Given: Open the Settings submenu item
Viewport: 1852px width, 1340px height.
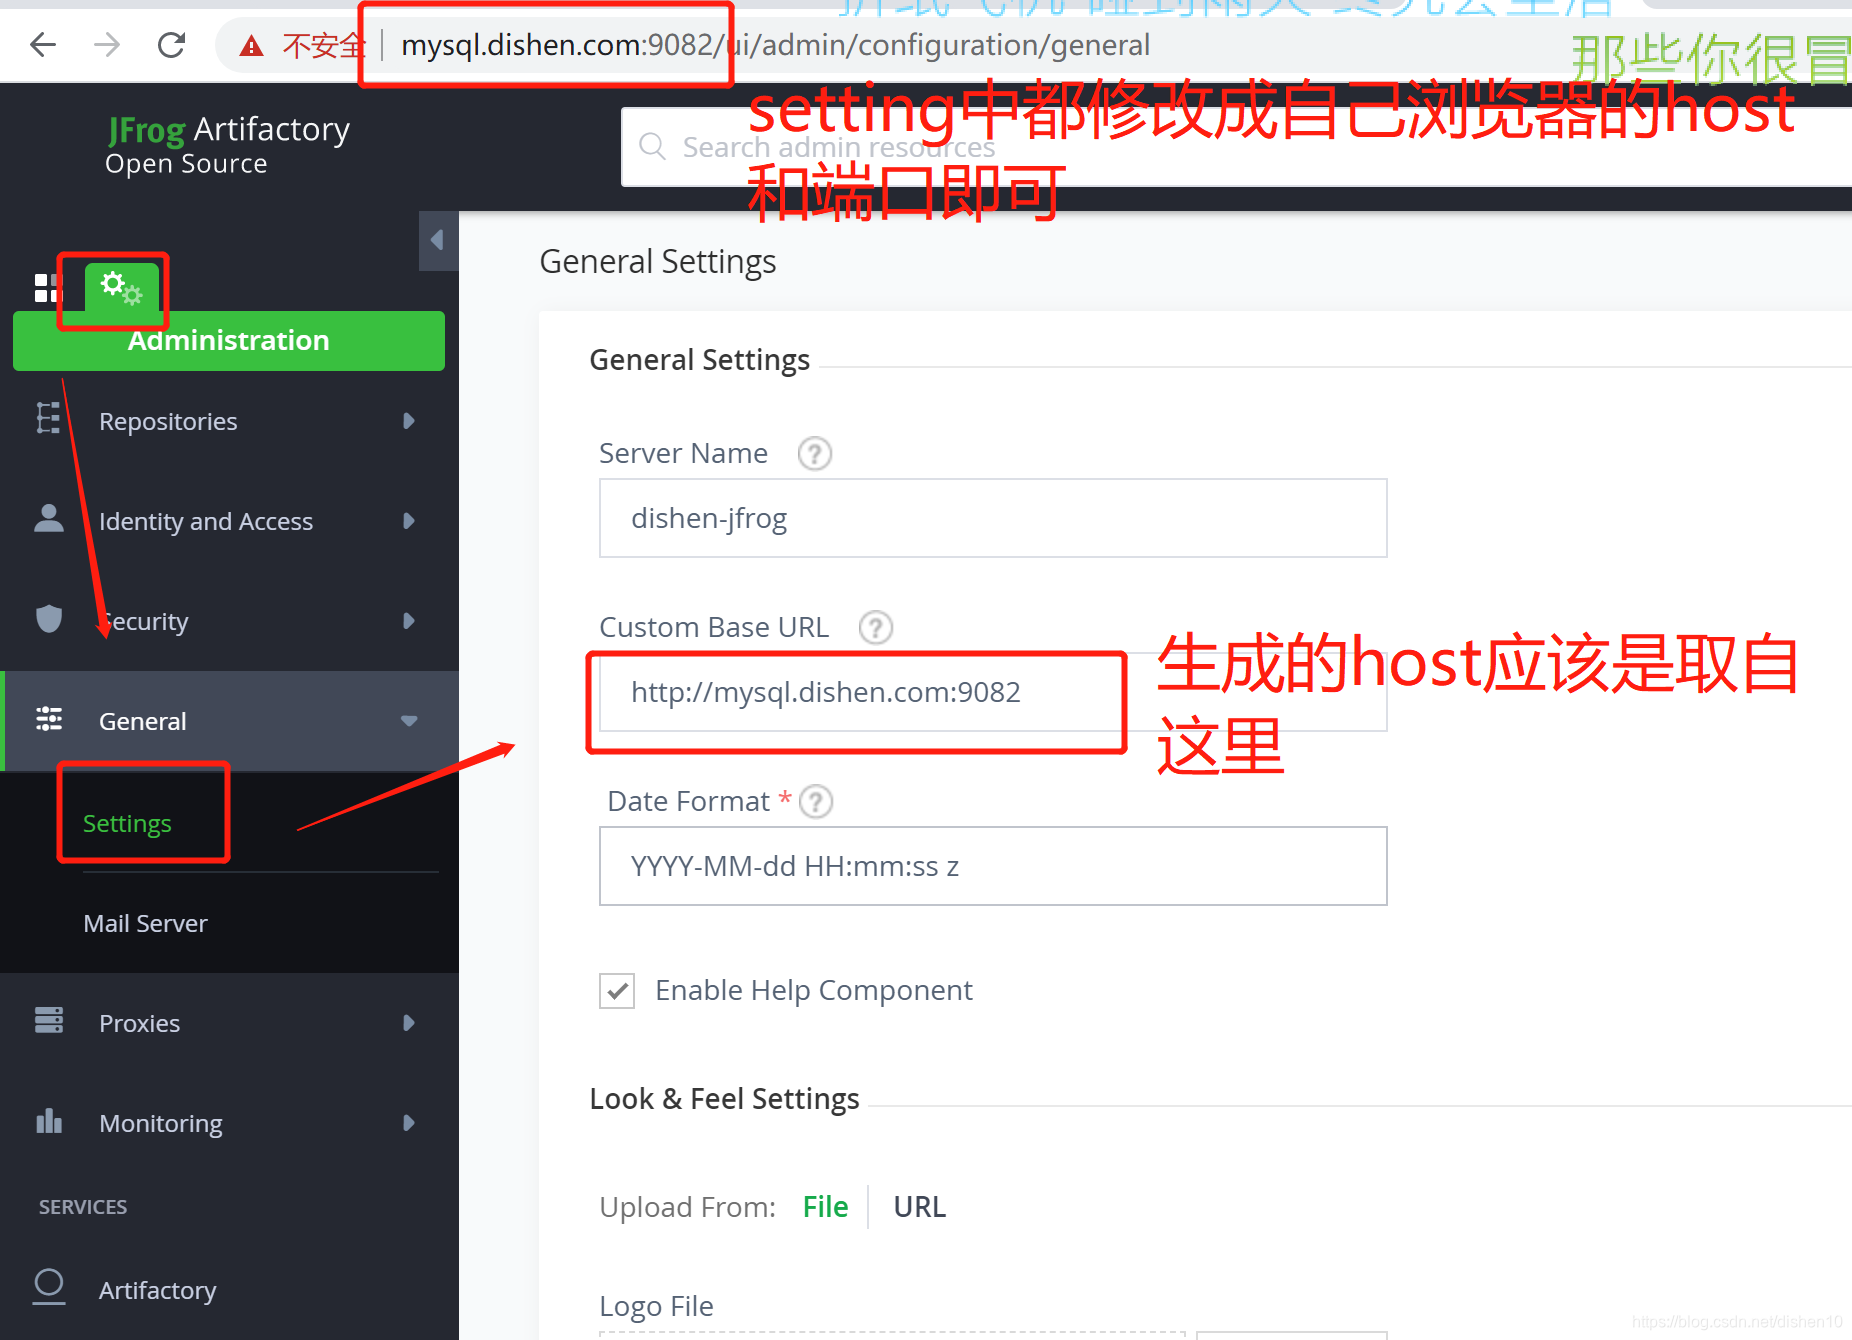Looking at the screenshot, I should click(127, 823).
